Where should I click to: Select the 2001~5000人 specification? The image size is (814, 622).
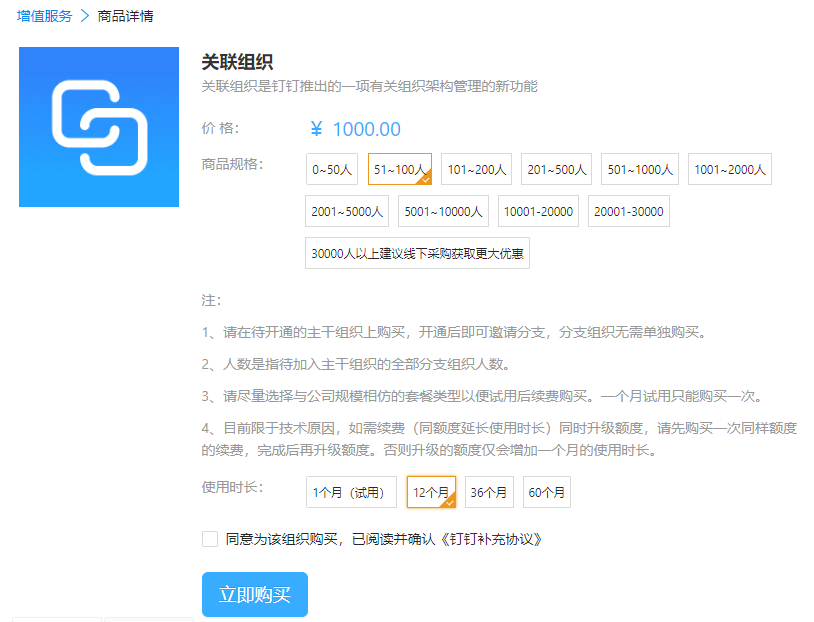[347, 211]
